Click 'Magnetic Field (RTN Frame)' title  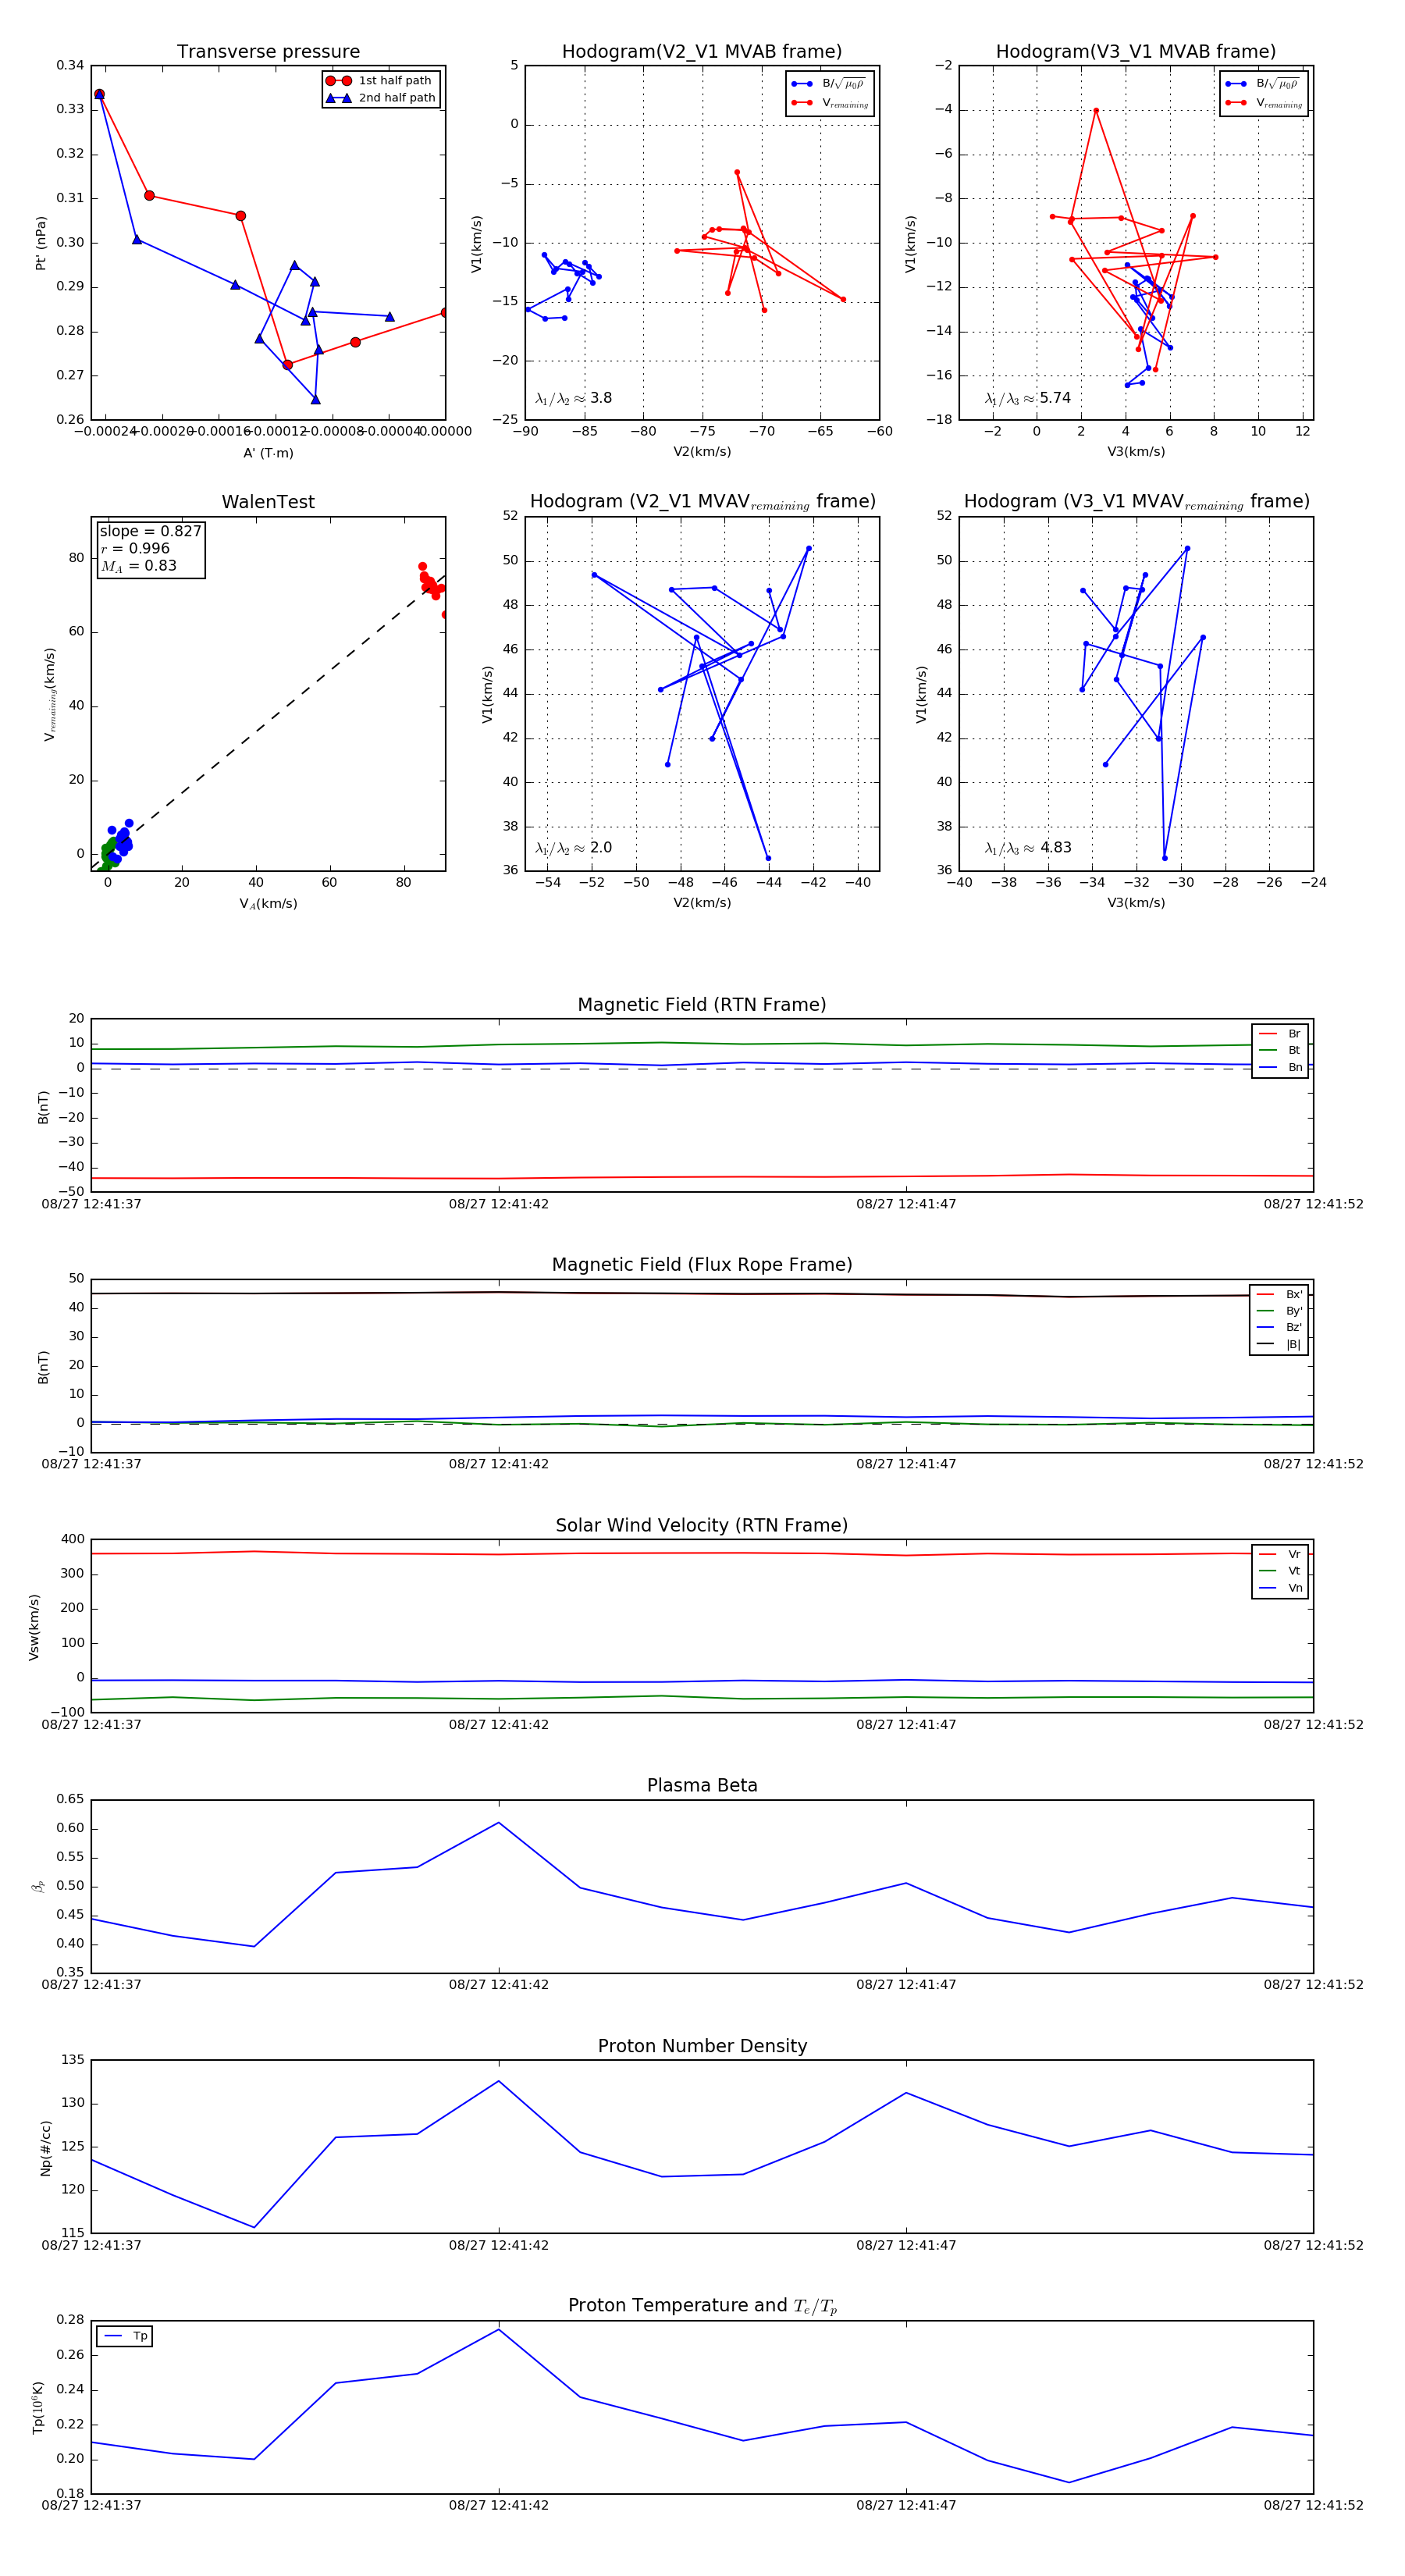coord(702,1005)
